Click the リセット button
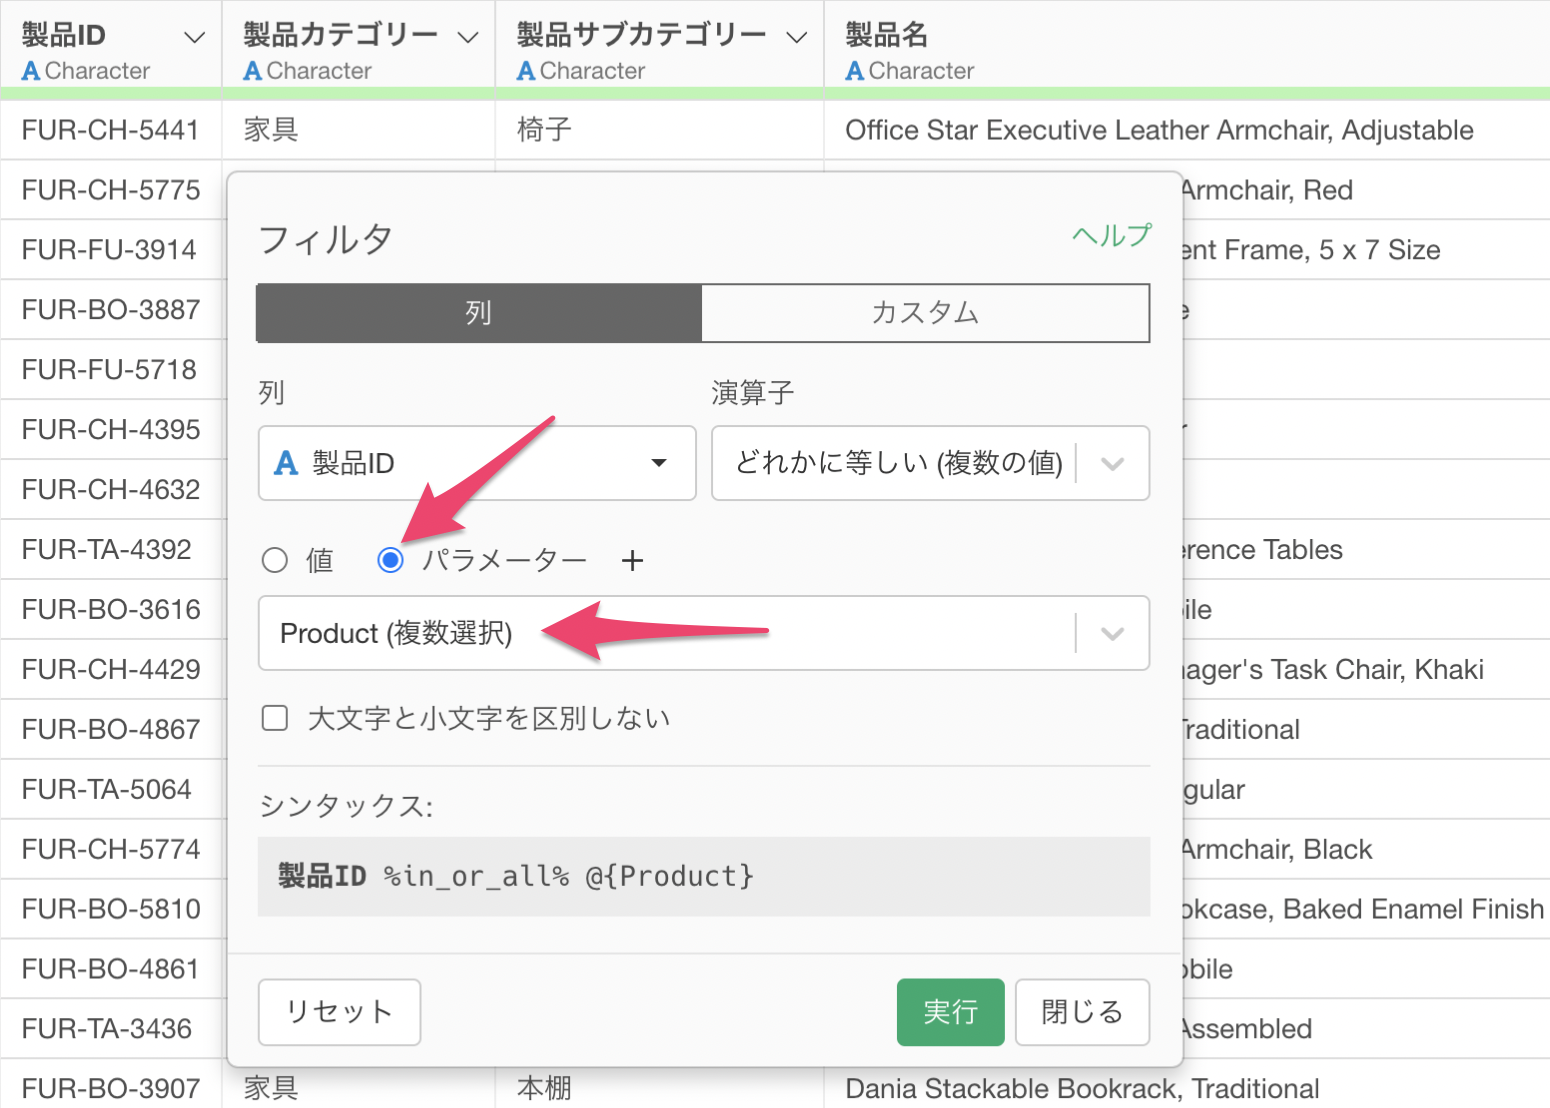This screenshot has height=1108, width=1550. click(x=339, y=1012)
